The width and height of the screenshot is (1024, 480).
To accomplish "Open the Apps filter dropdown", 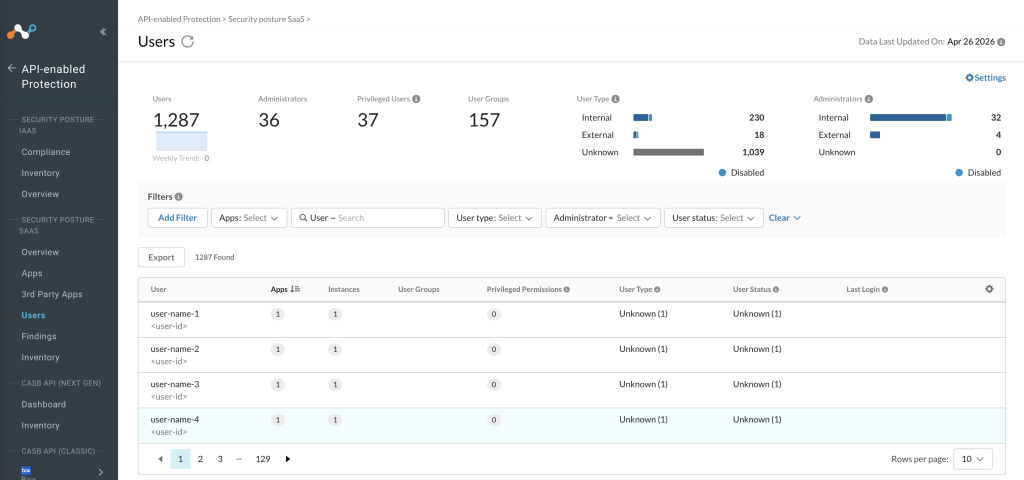I will (x=249, y=218).
